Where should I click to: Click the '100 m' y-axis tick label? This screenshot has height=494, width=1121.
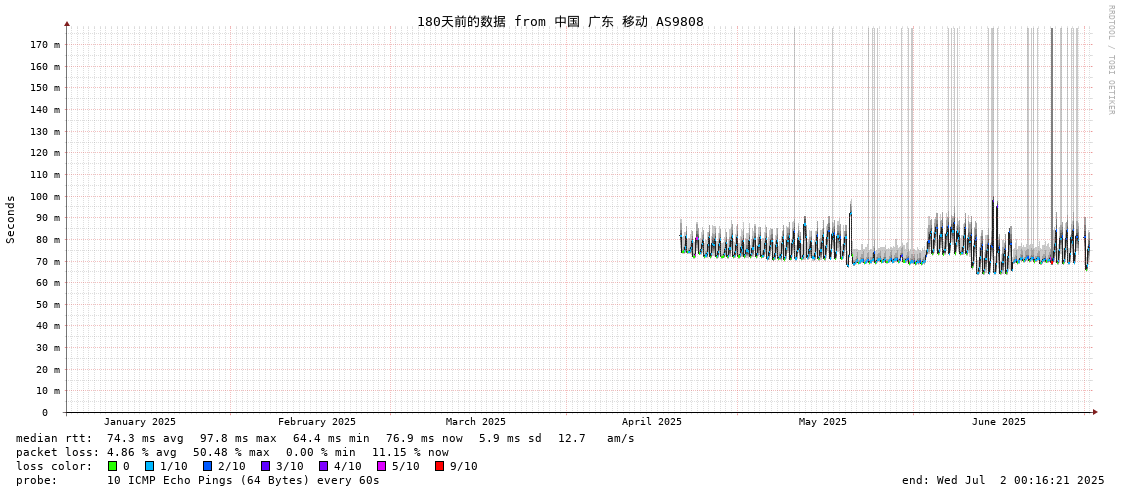click(46, 196)
